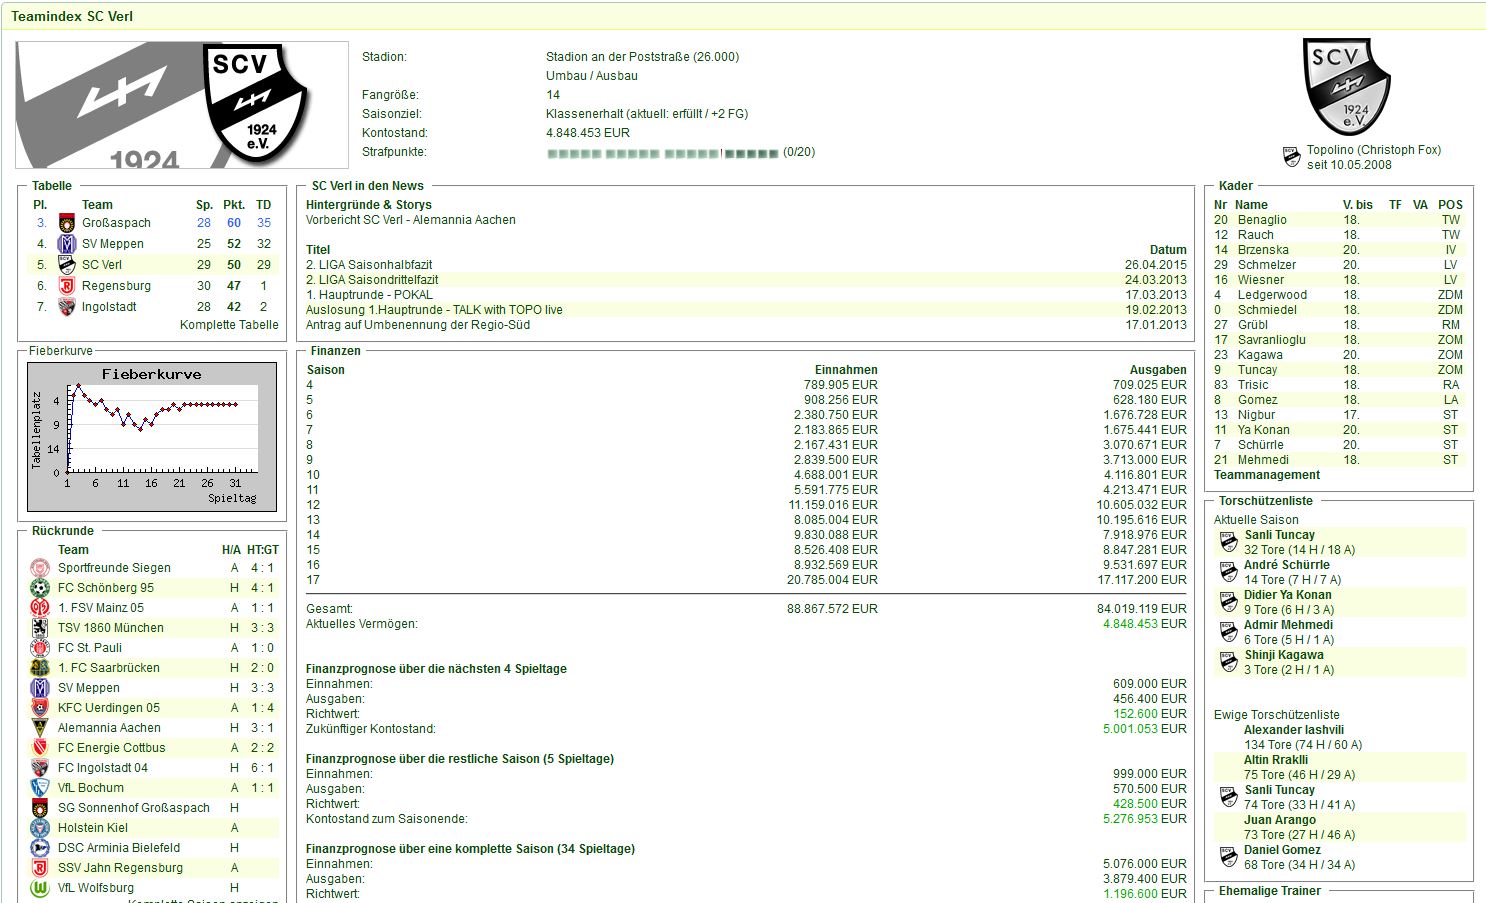Click the VfL Bochum crest
Viewport: 1486px width, 903px height.
pos(40,788)
